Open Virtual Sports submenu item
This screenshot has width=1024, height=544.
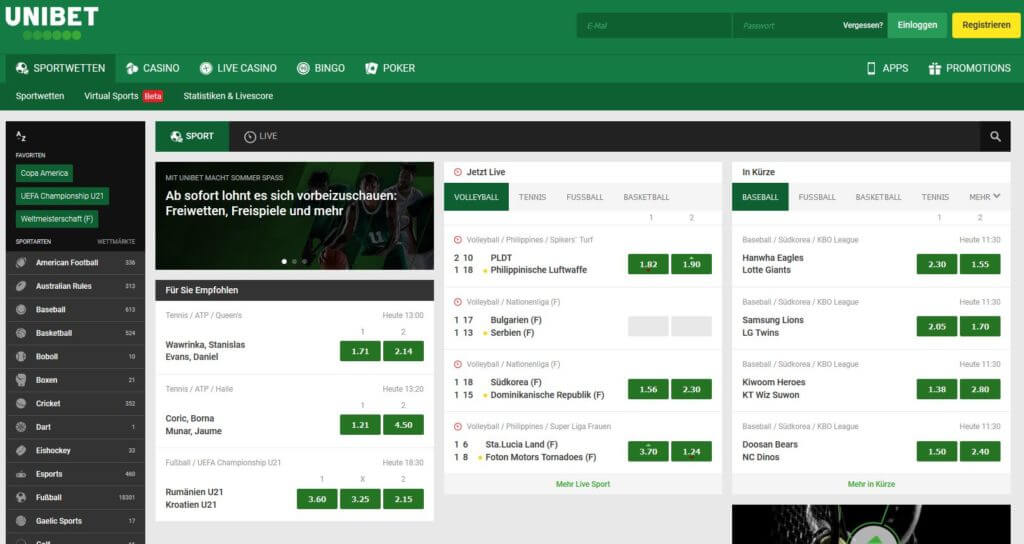tap(123, 96)
